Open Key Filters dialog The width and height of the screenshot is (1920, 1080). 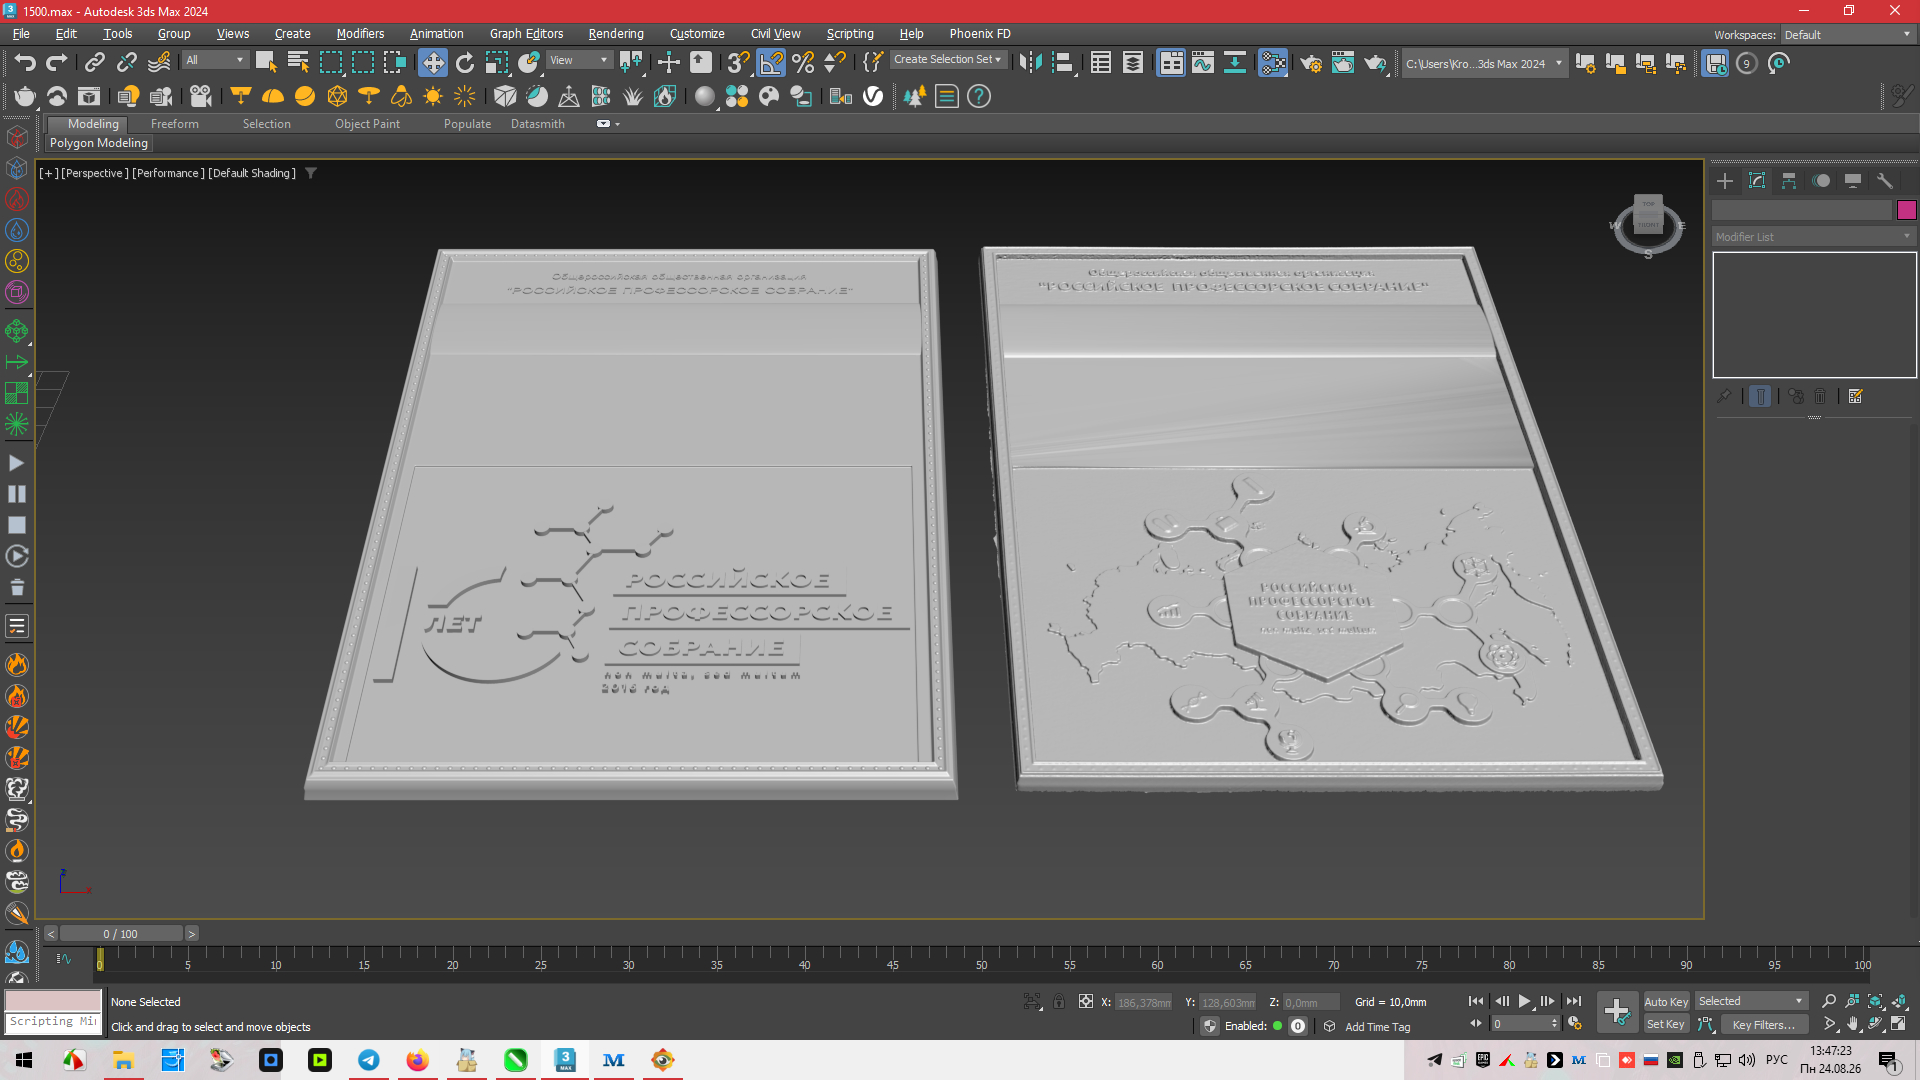pos(1764,1024)
